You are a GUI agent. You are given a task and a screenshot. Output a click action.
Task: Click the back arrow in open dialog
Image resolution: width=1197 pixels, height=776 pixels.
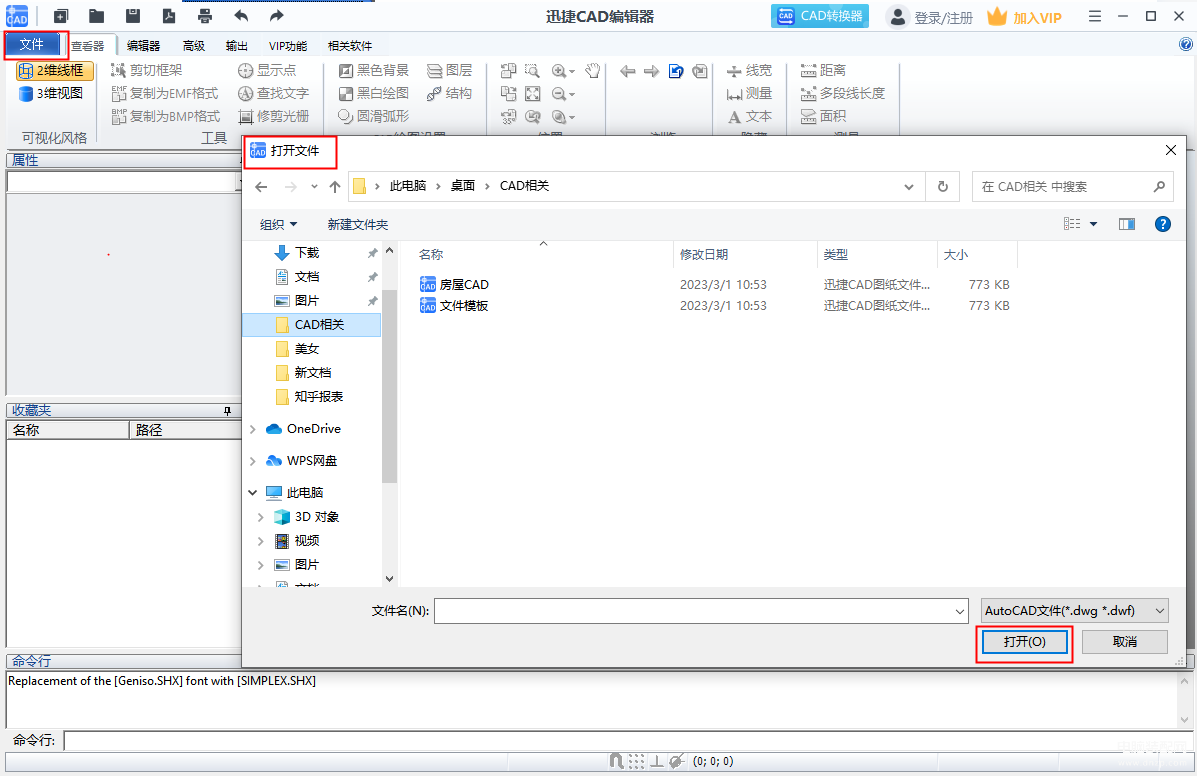pyautogui.click(x=261, y=186)
